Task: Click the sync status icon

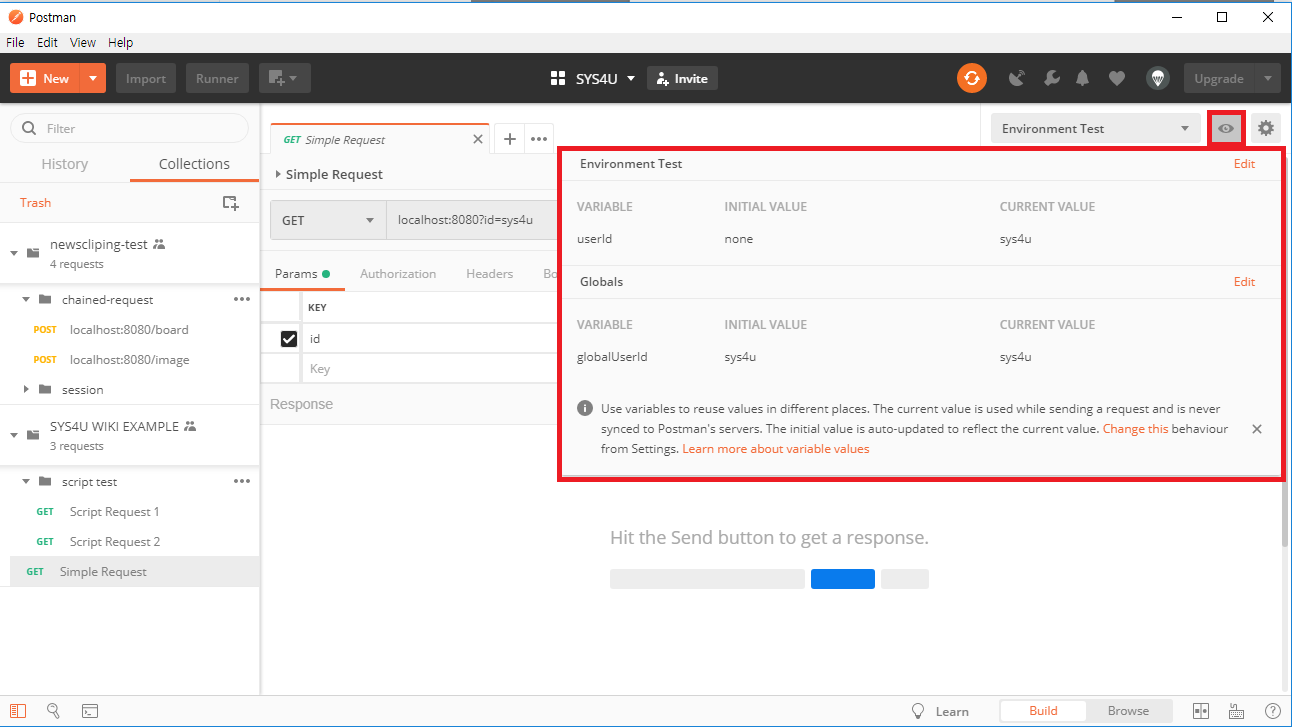Action: click(x=971, y=78)
